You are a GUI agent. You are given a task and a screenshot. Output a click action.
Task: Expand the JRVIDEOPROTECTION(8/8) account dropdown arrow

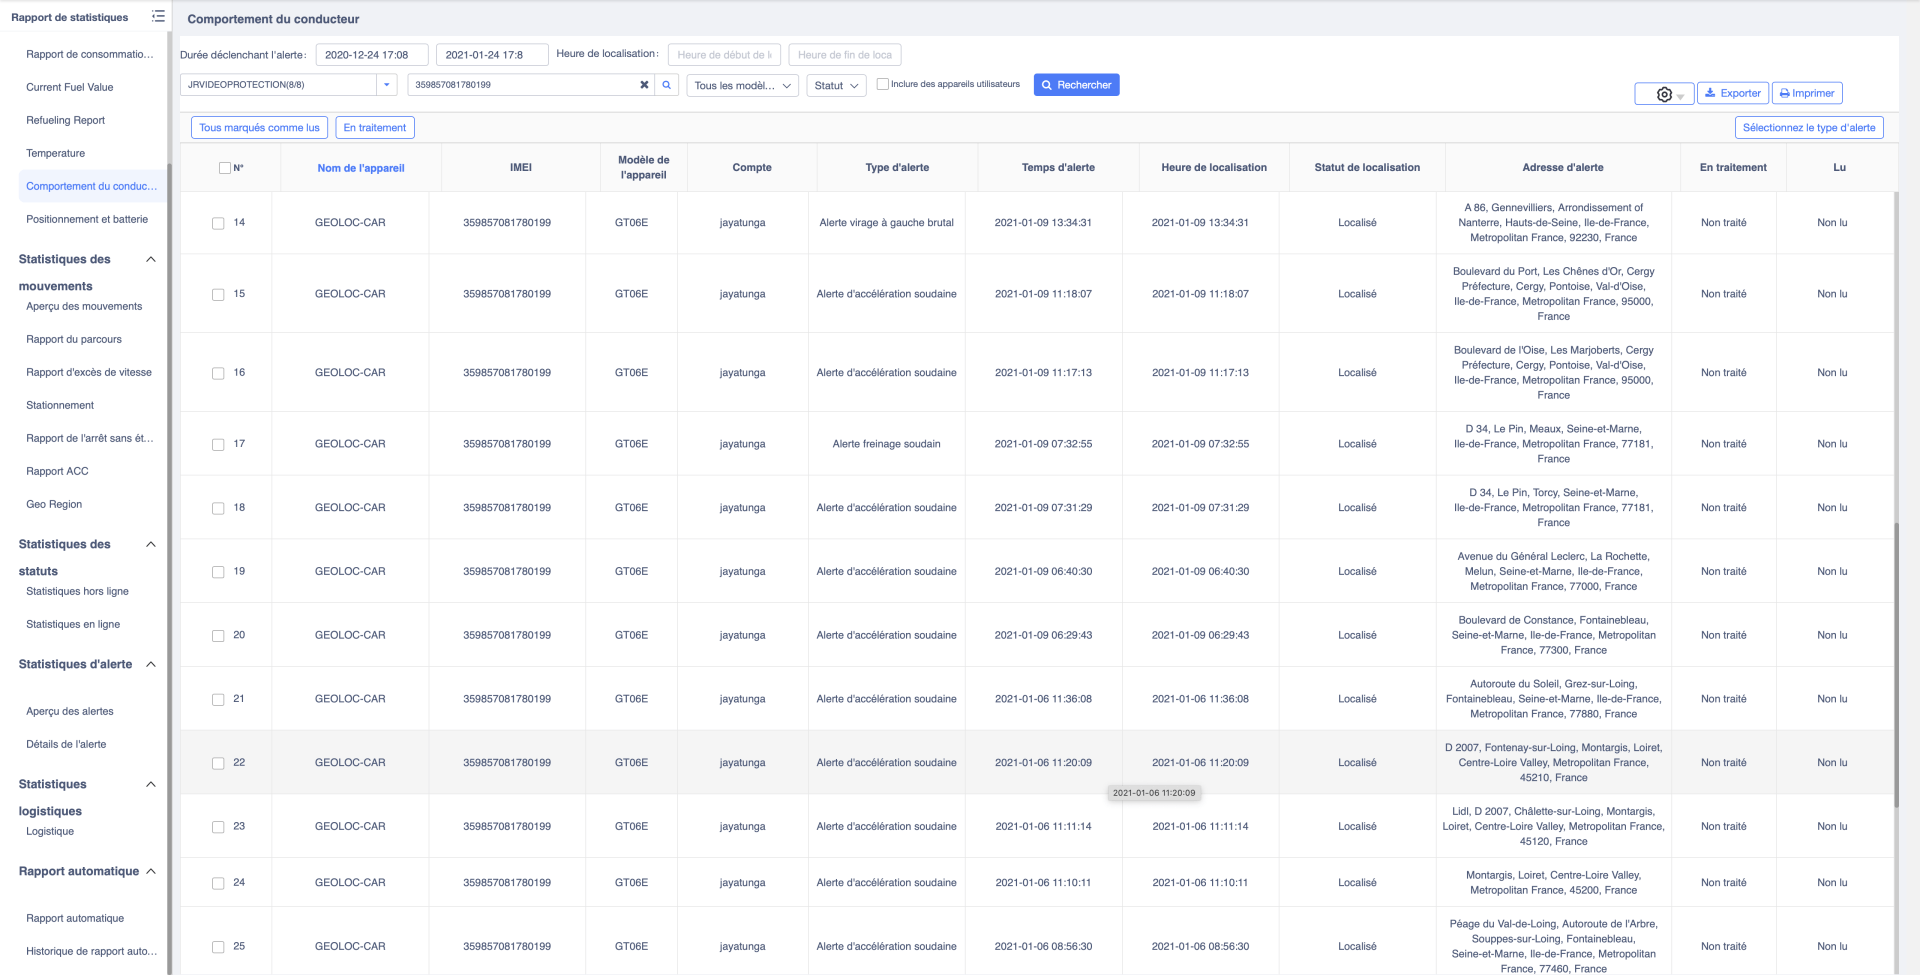(x=386, y=85)
